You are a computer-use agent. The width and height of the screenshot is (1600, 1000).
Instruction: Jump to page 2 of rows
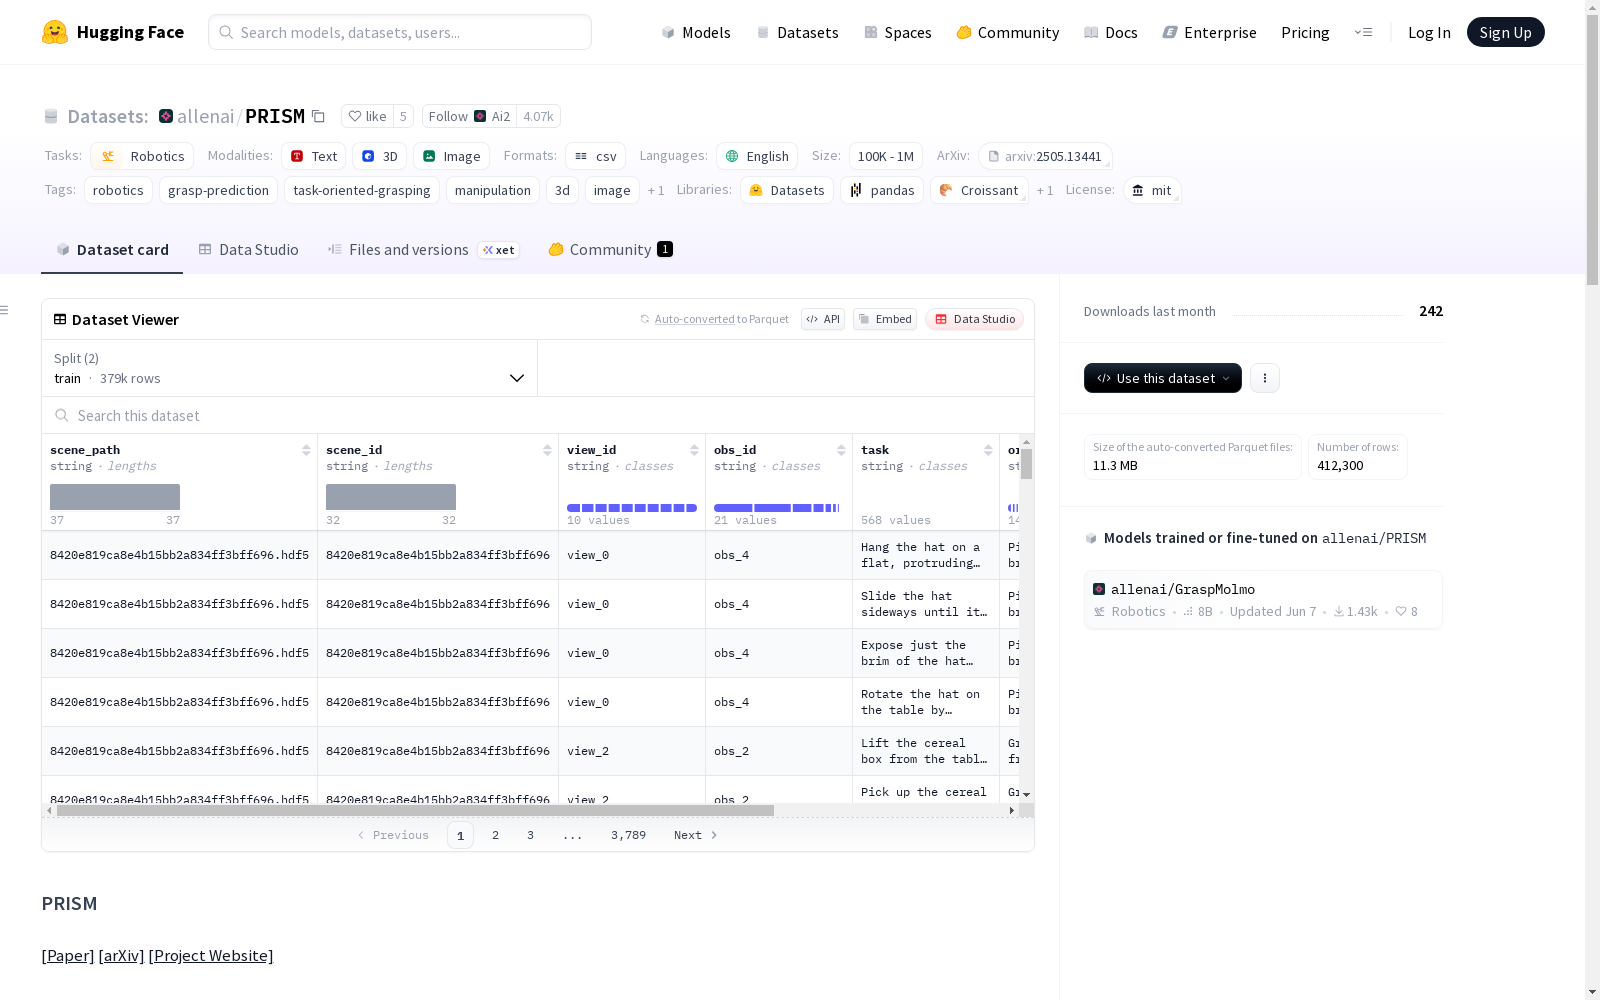pos(495,835)
